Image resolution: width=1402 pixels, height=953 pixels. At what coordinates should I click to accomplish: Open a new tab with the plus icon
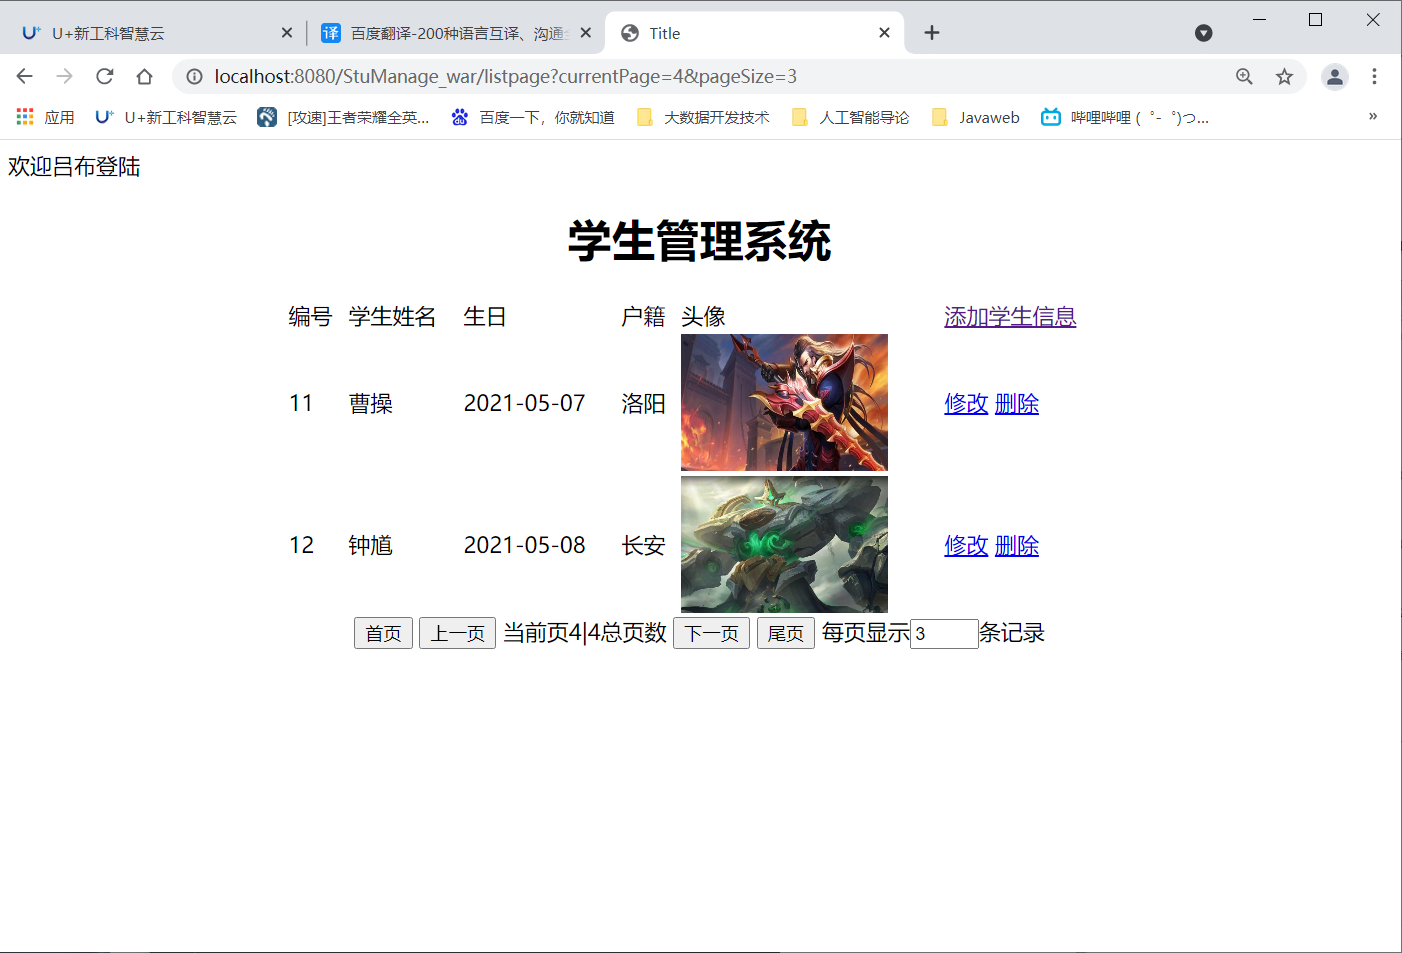[x=932, y=33]
